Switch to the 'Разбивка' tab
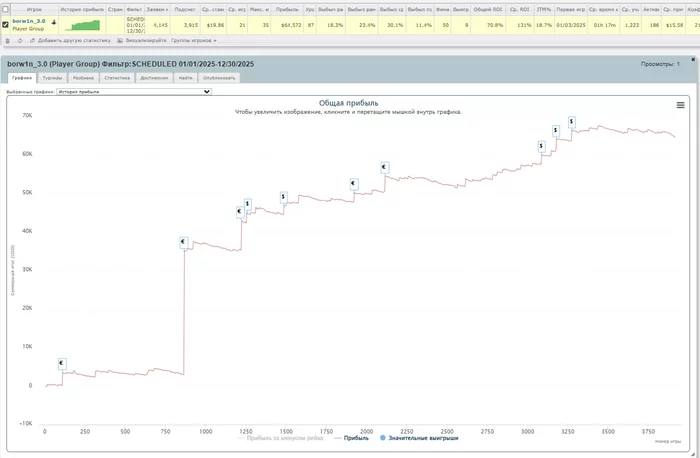The image size is (700, 458). (83, 78)
